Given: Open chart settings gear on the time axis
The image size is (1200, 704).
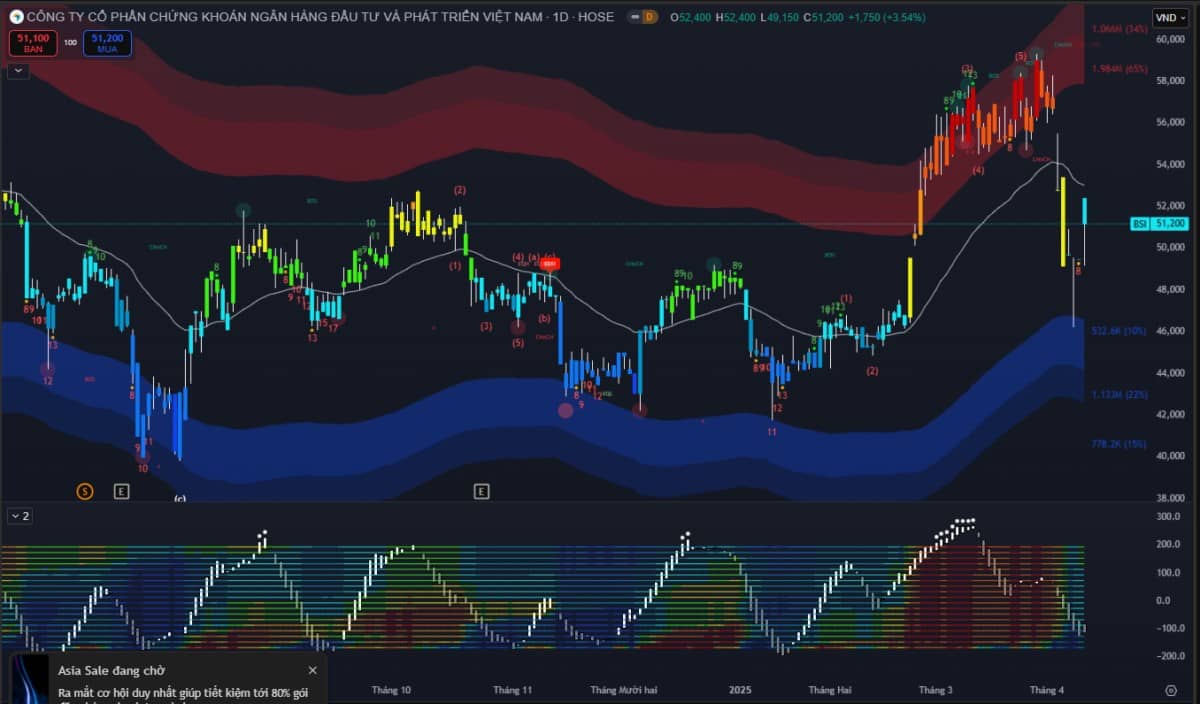Looking at the screenshot, I should (x=1171, y=690).
